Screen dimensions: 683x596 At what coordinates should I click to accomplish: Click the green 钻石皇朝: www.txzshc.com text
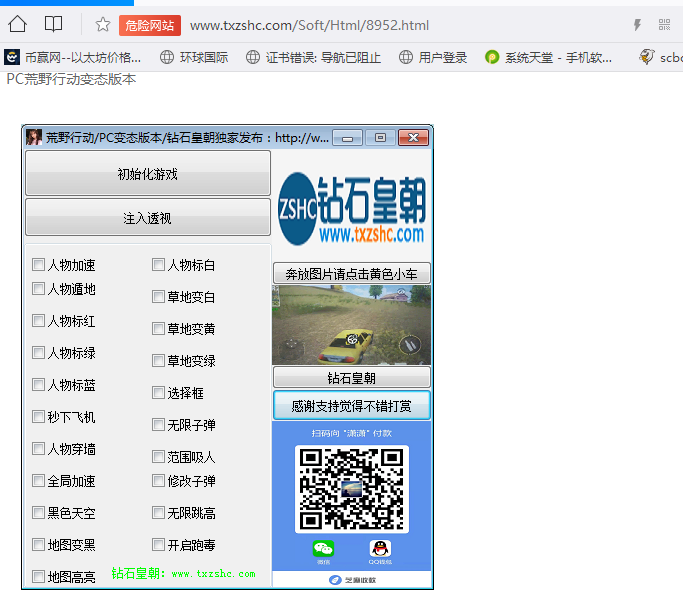(x=183, y=573)
